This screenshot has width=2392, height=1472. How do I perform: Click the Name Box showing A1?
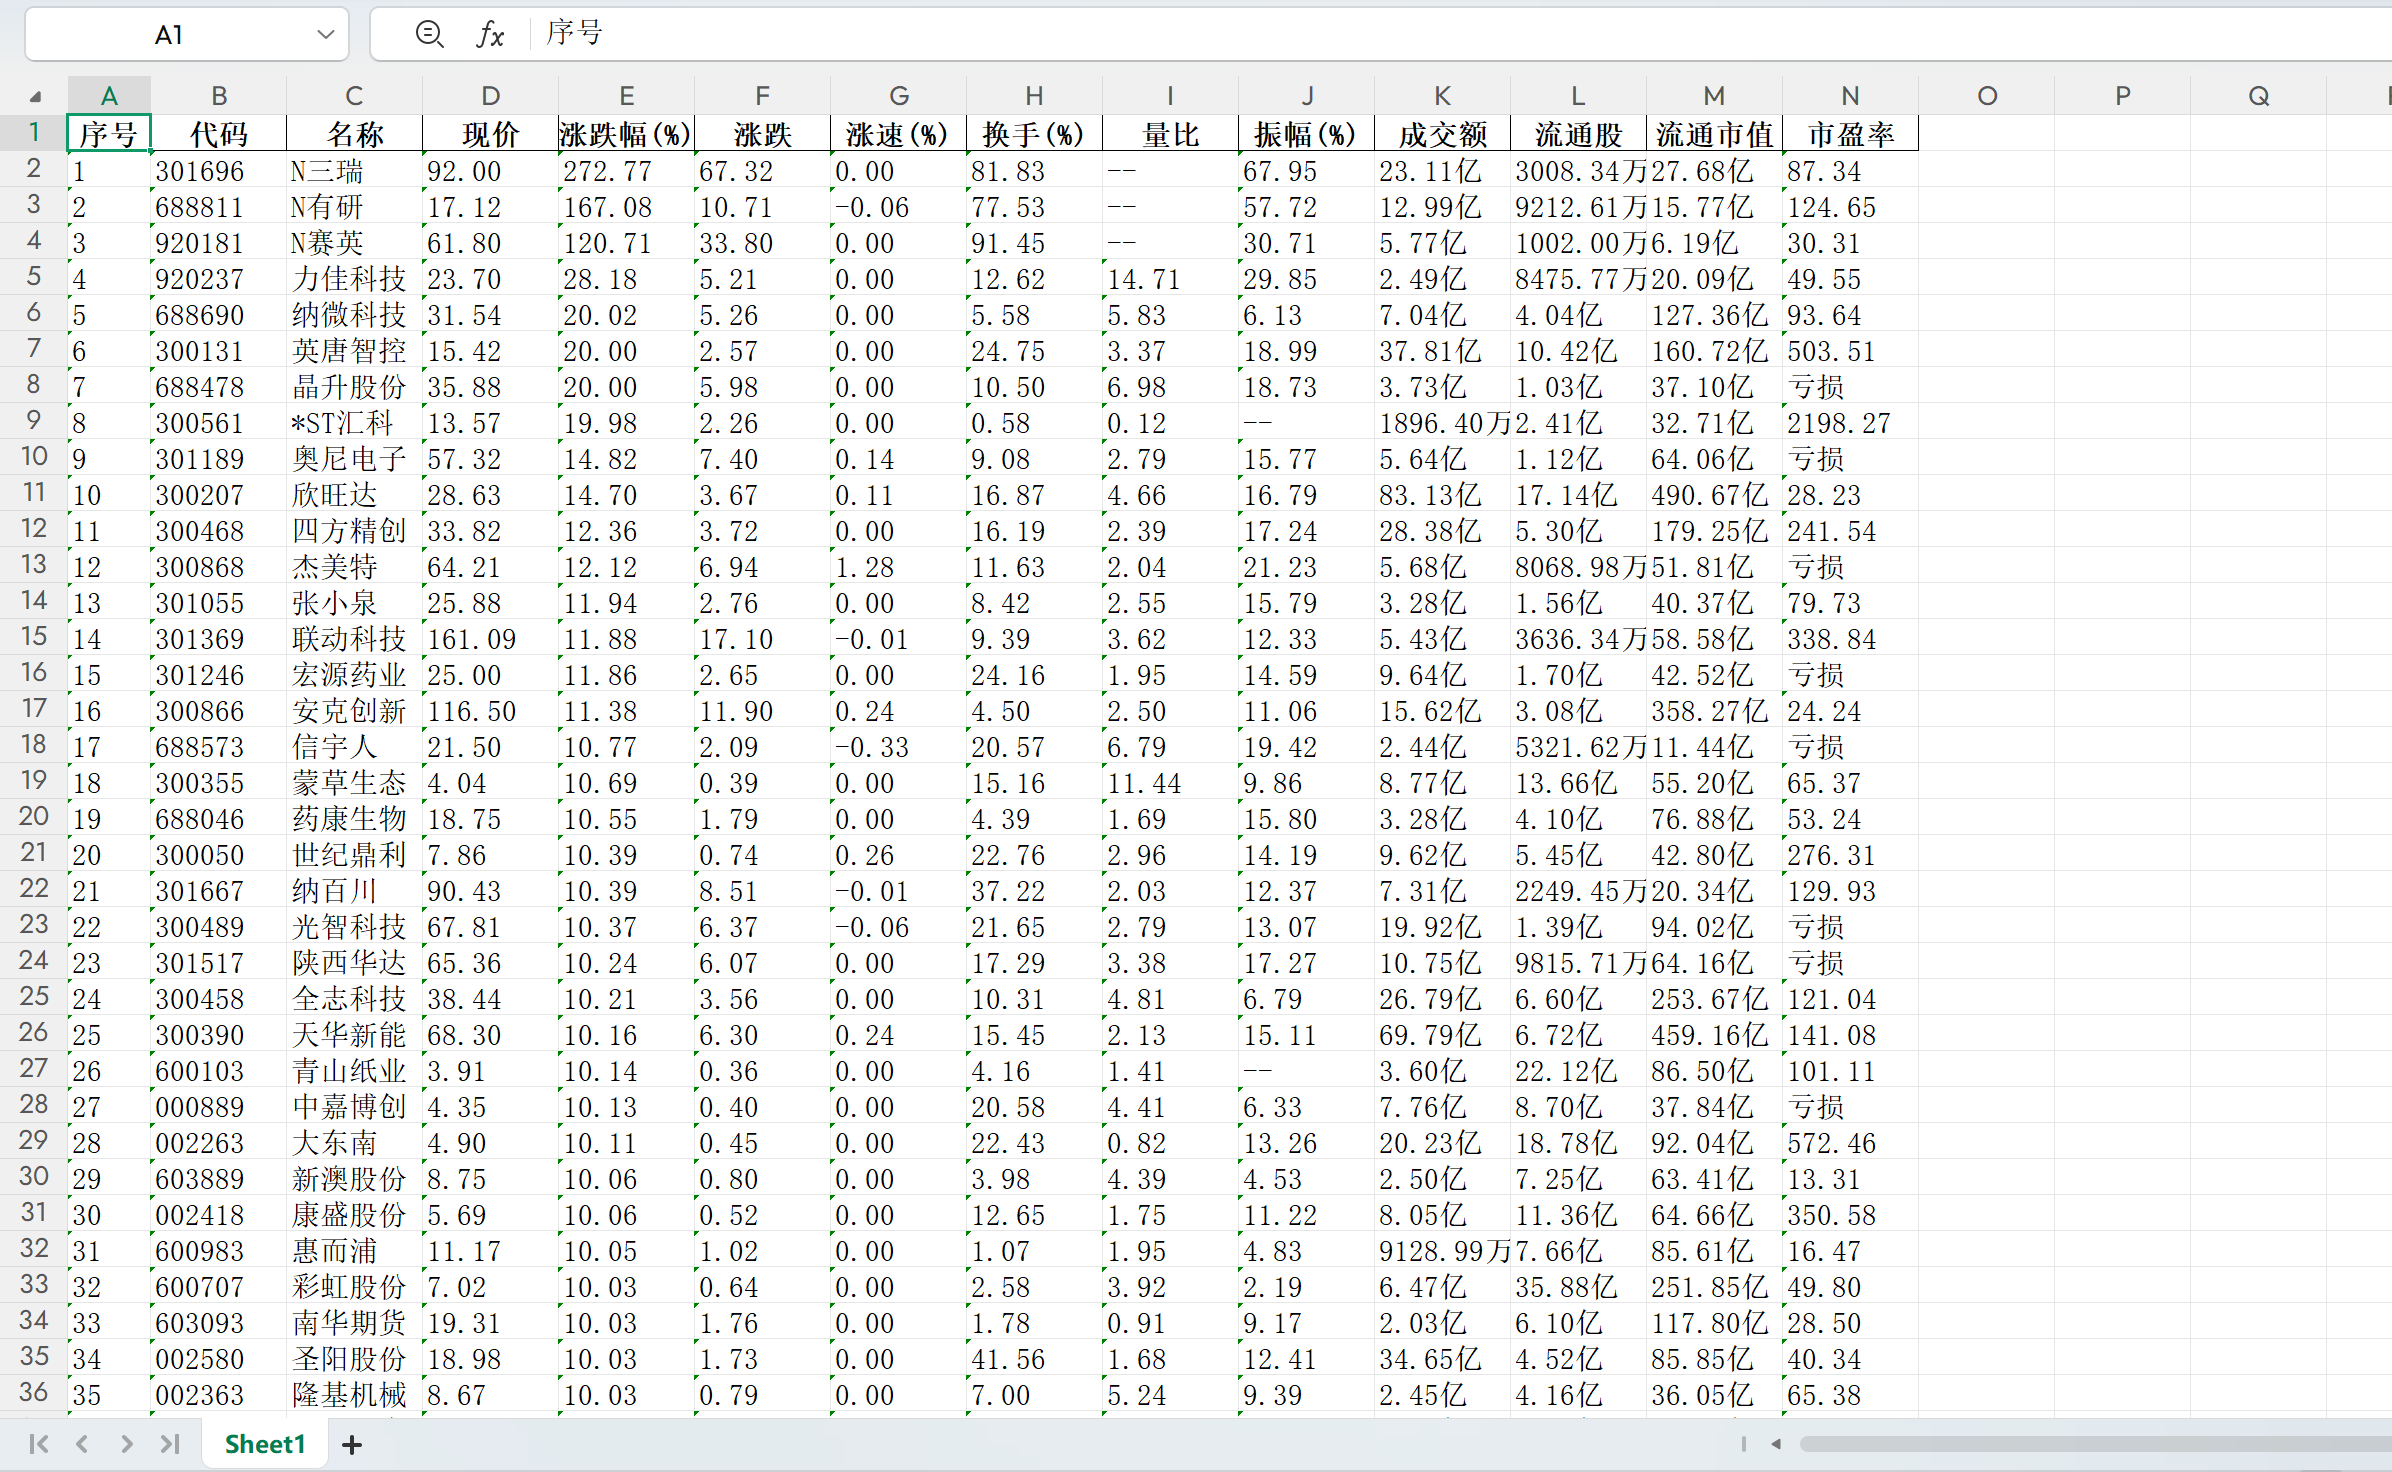[170, 35]
